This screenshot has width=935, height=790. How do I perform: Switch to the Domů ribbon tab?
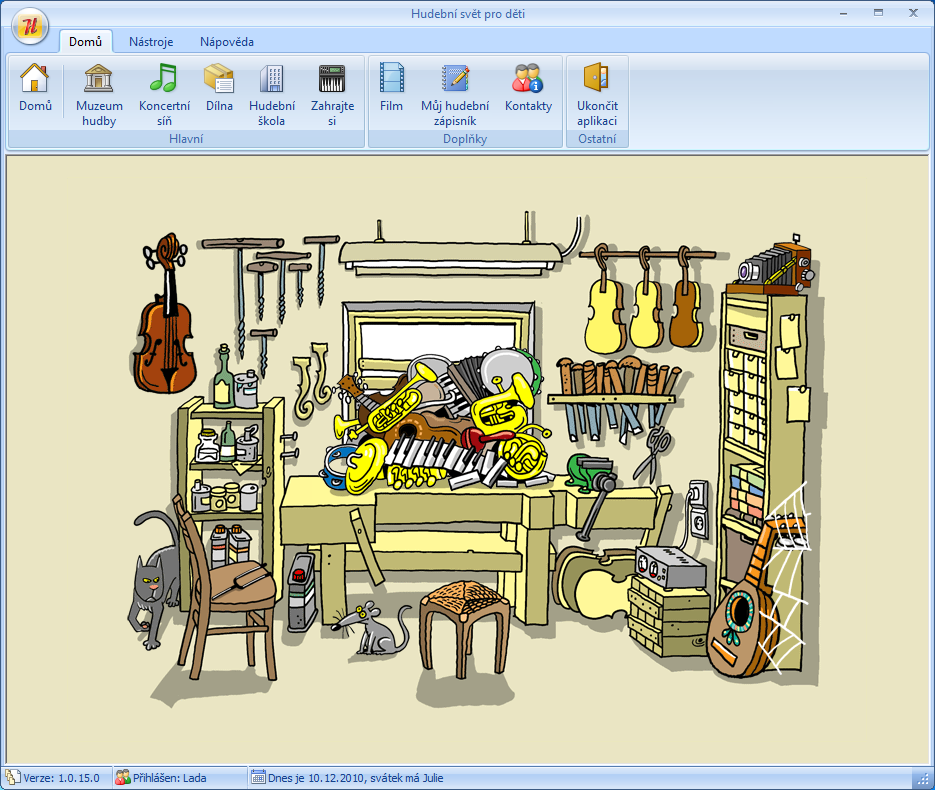(x=85, y=42)
